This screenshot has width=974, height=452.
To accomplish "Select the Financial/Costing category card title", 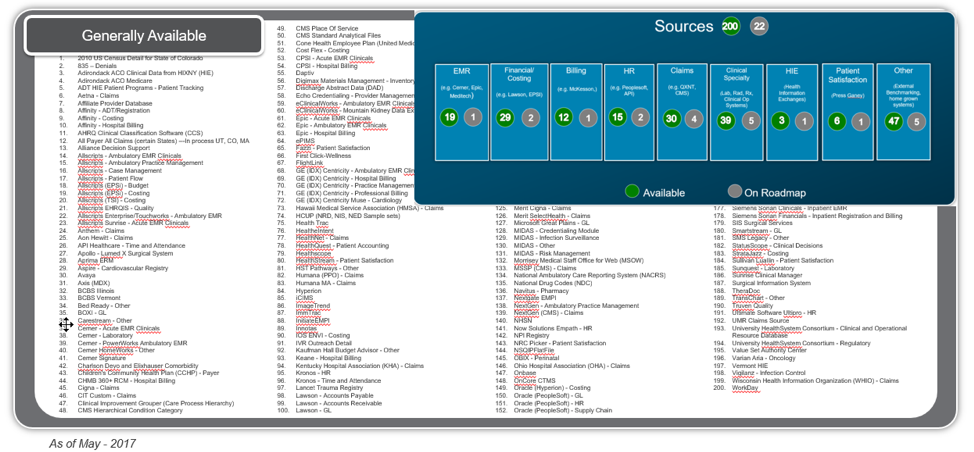I will (x=519, y=75).
